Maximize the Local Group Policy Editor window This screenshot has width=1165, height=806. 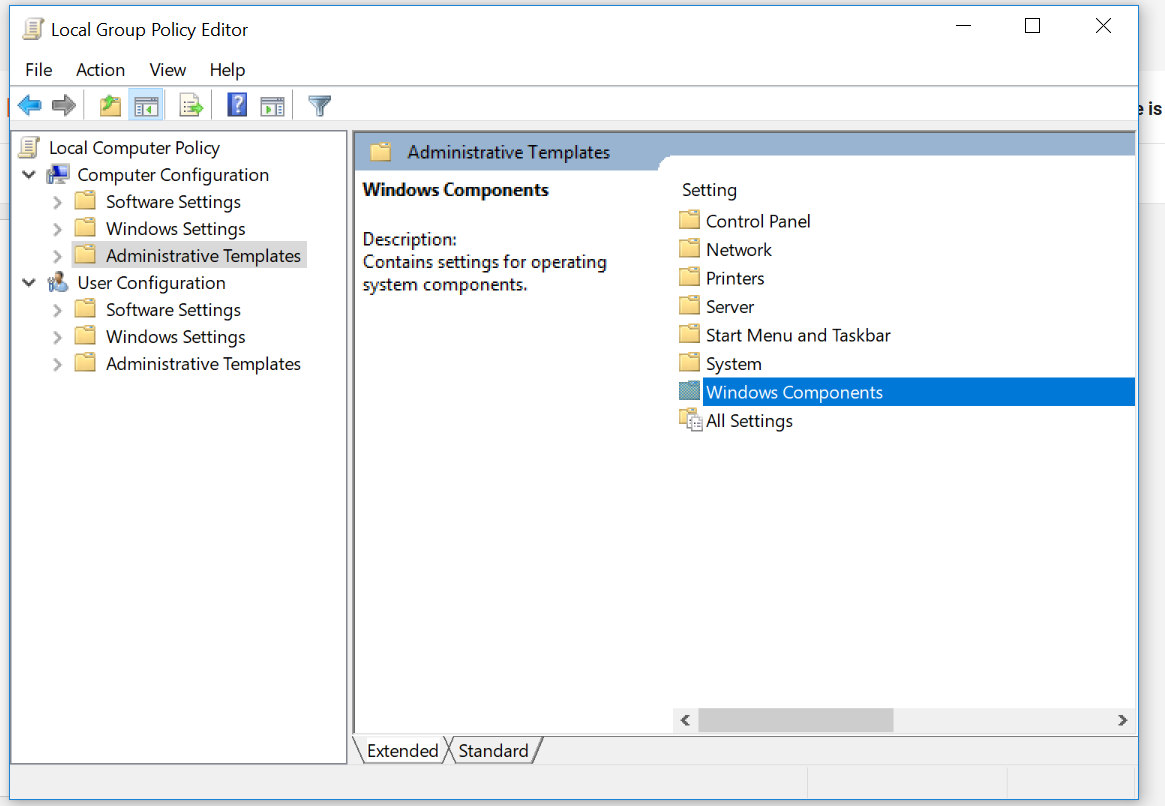(1032, 26)
